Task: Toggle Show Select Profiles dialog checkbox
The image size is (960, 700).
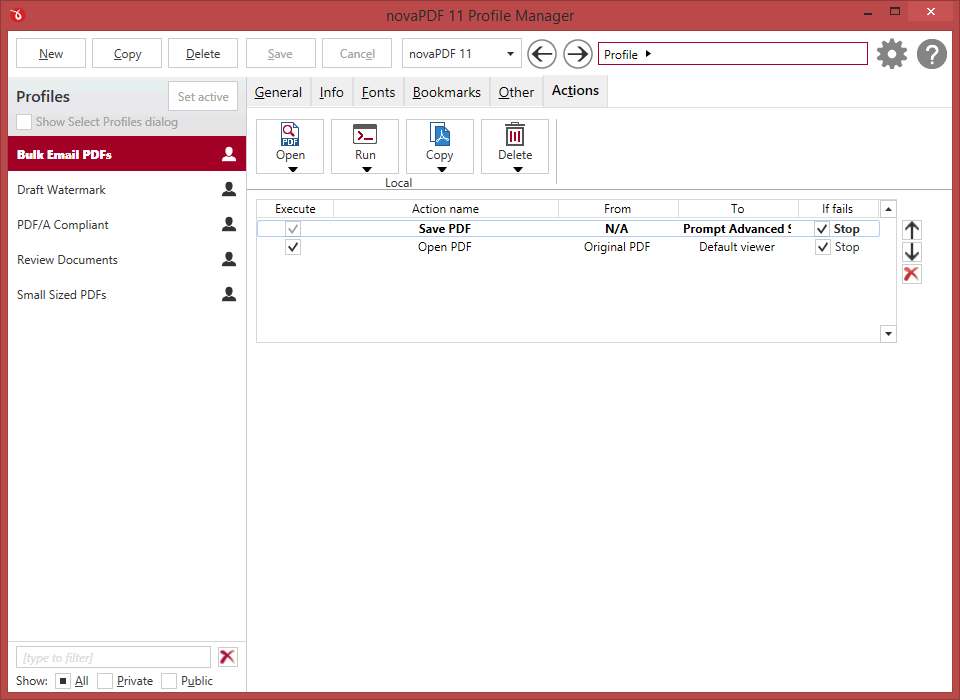Action: pyautogui.click(x=24, y=122)
